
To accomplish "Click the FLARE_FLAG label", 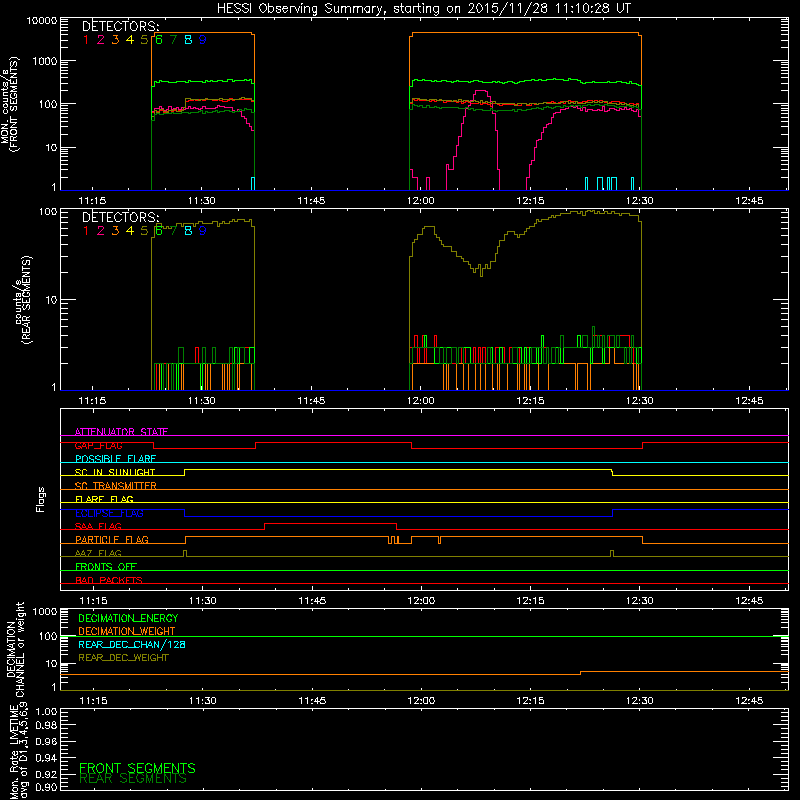I will 104,499.
